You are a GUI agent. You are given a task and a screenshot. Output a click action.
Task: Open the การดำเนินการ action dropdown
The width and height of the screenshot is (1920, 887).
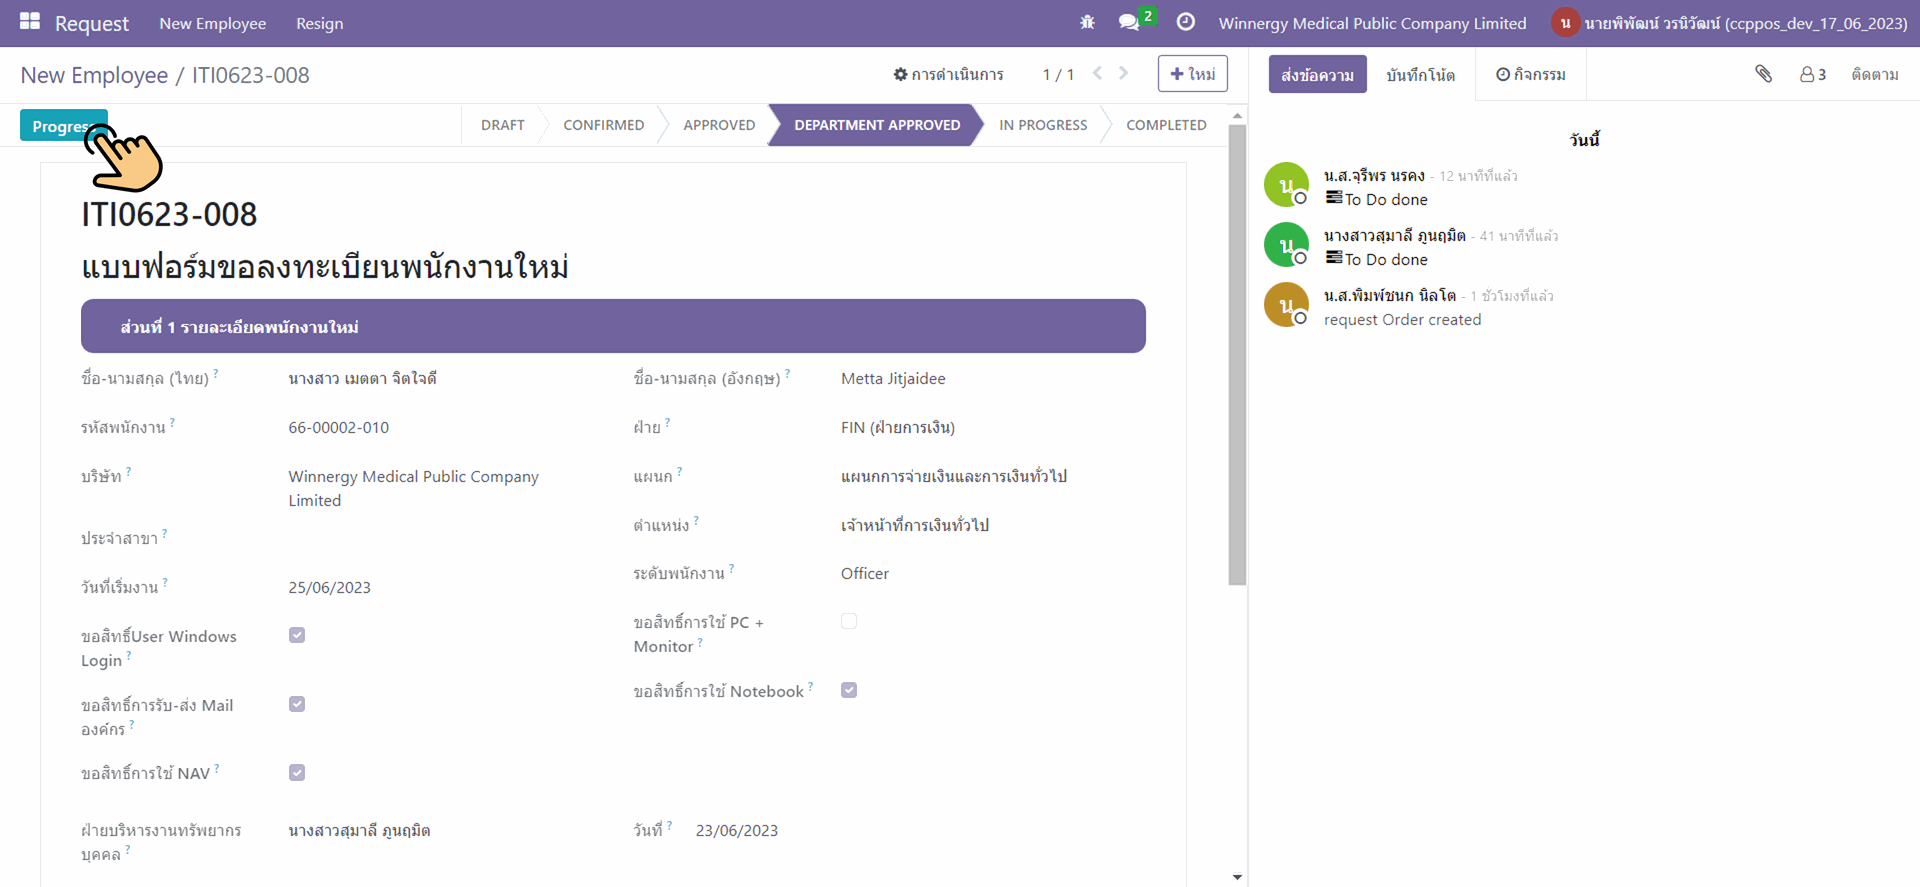tap(948, 74)
